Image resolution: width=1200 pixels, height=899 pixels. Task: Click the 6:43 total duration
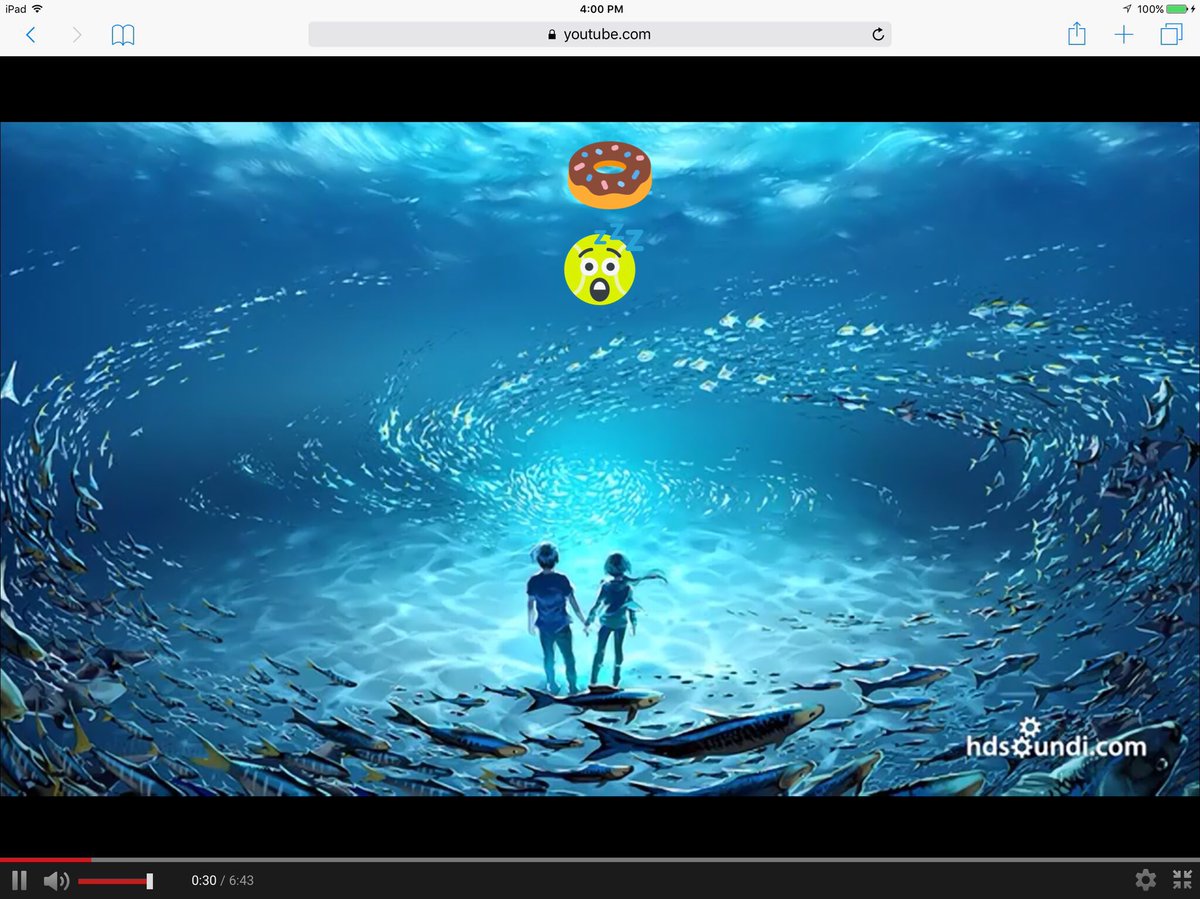tap(241, 881)
